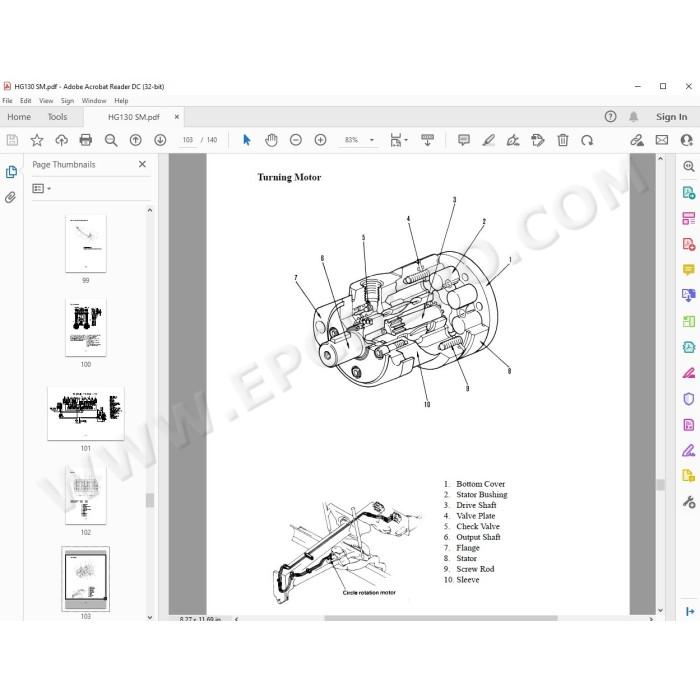Screen dimensions: 700x700
Task: Rotate the page view clockwise
Action: click(587, 140)
